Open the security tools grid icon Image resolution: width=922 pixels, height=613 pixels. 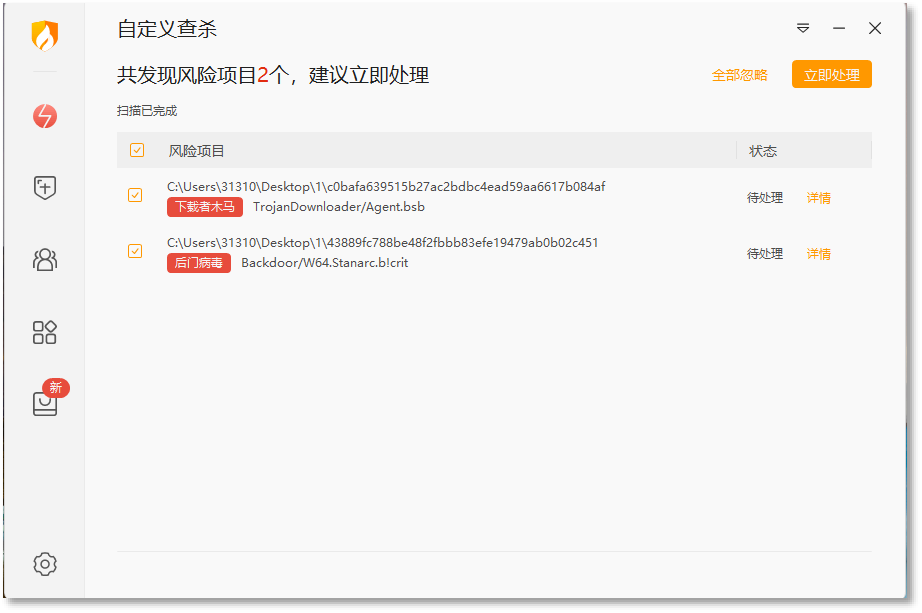45,332
